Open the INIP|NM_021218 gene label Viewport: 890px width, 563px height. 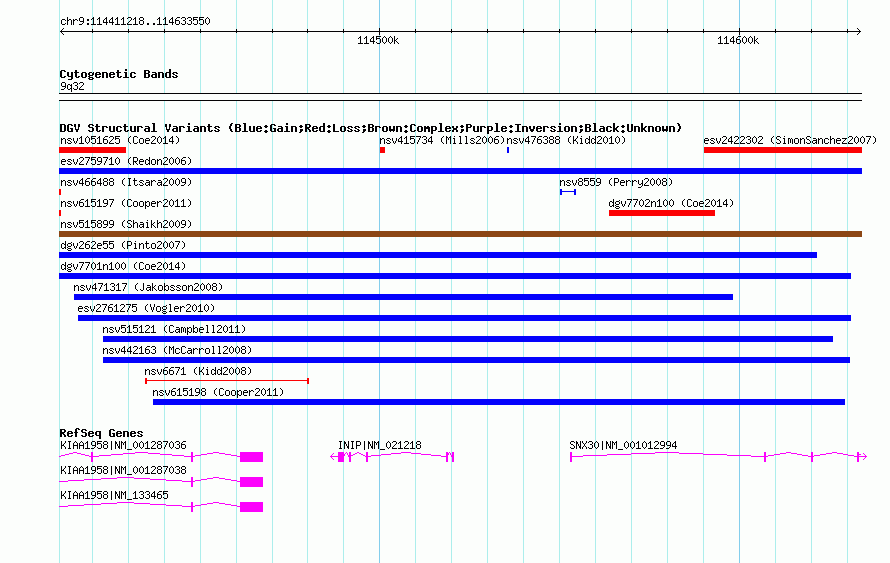(x=380, y=446)
